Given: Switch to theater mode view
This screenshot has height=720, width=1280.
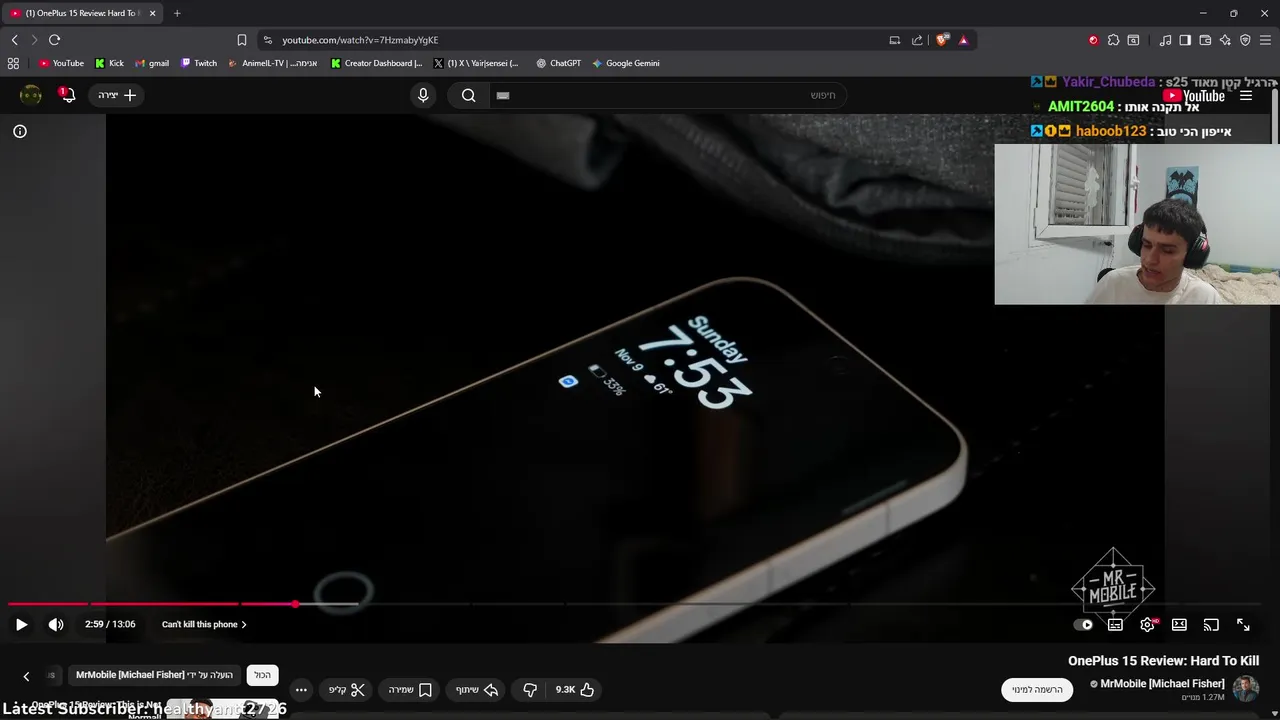Looking at the screenshot, I should pos(1179,625).
